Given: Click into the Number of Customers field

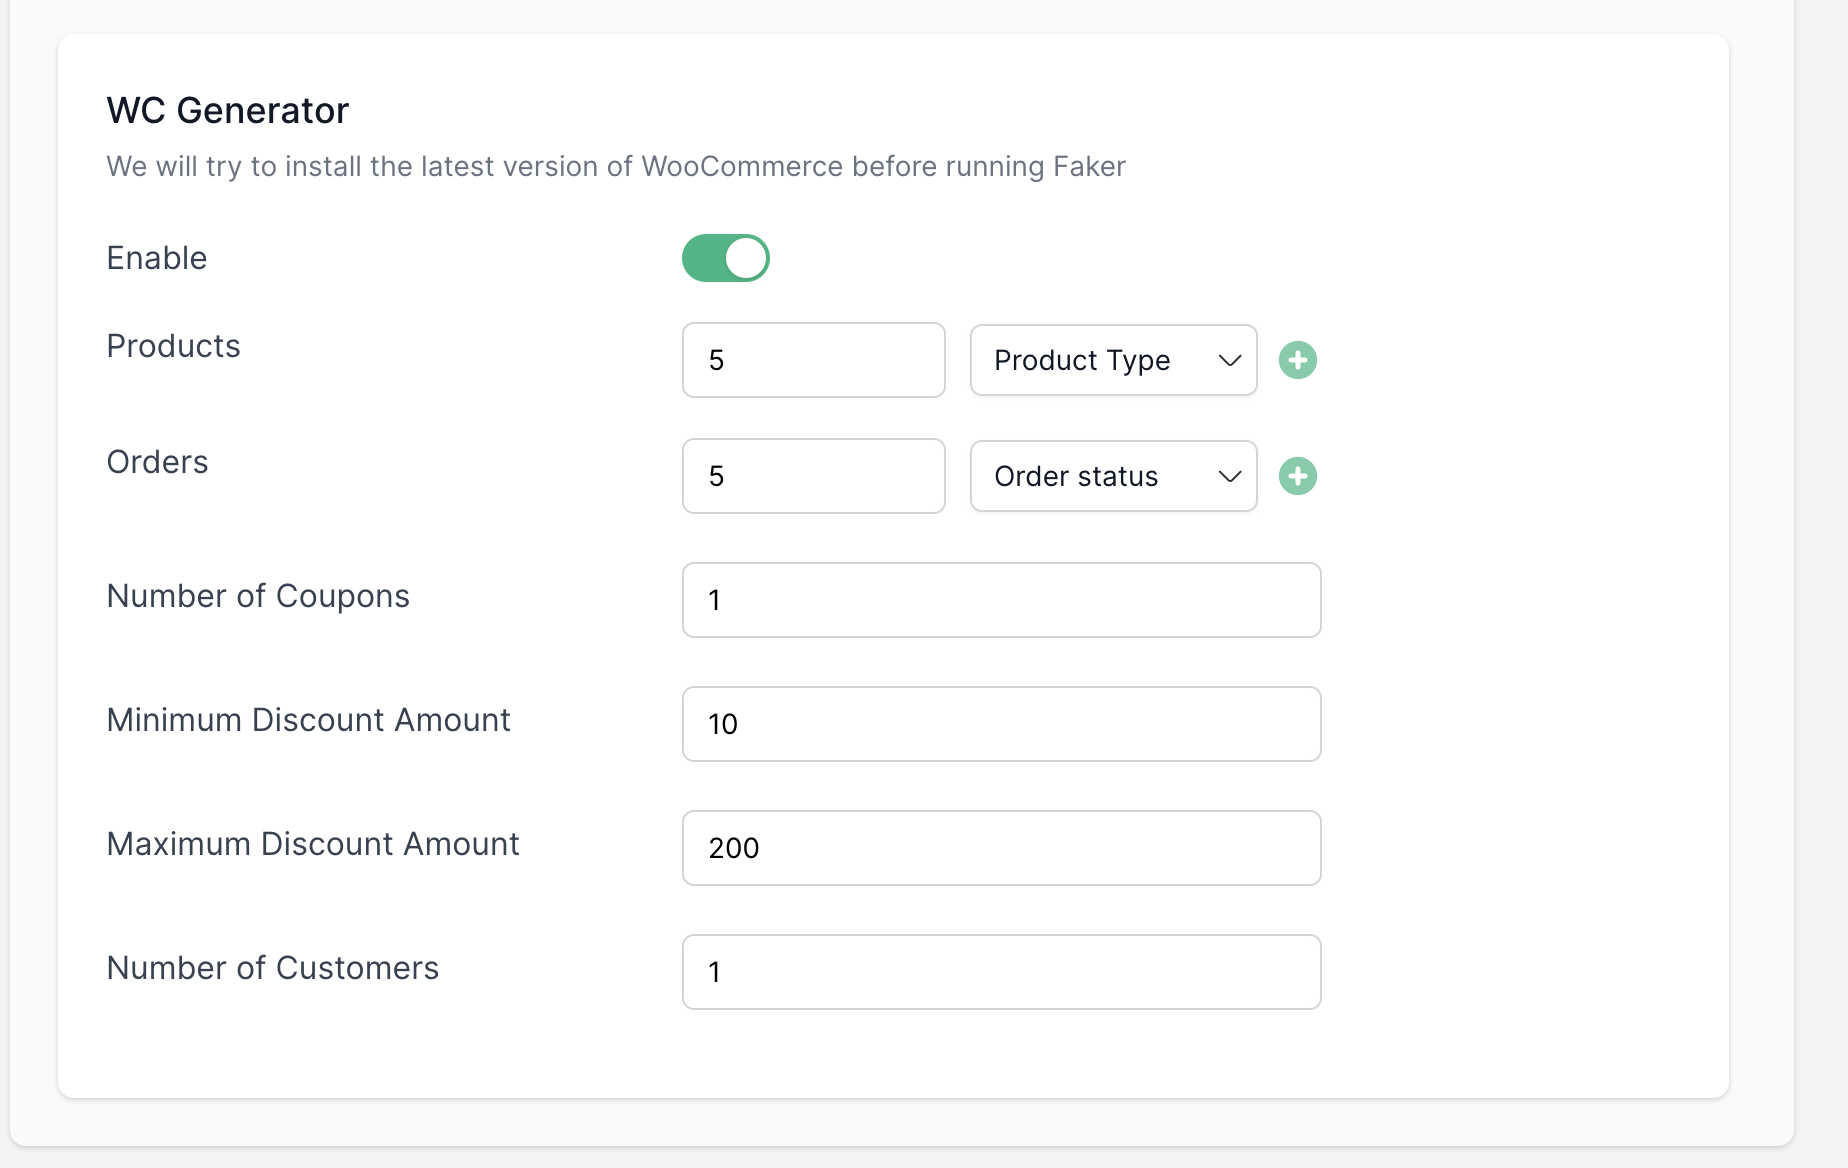Looking at the screenshot, I should (x=1001, y=972).
